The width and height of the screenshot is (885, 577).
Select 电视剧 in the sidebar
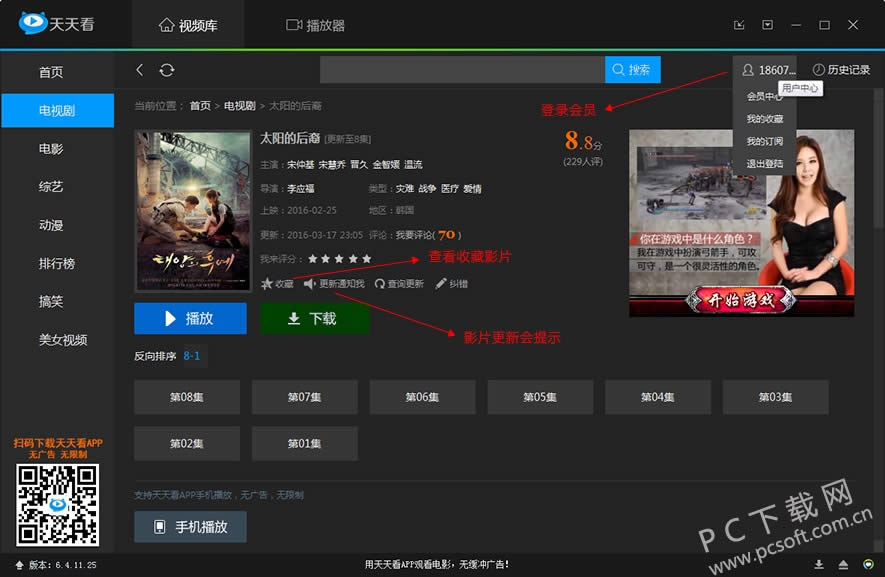57,111
